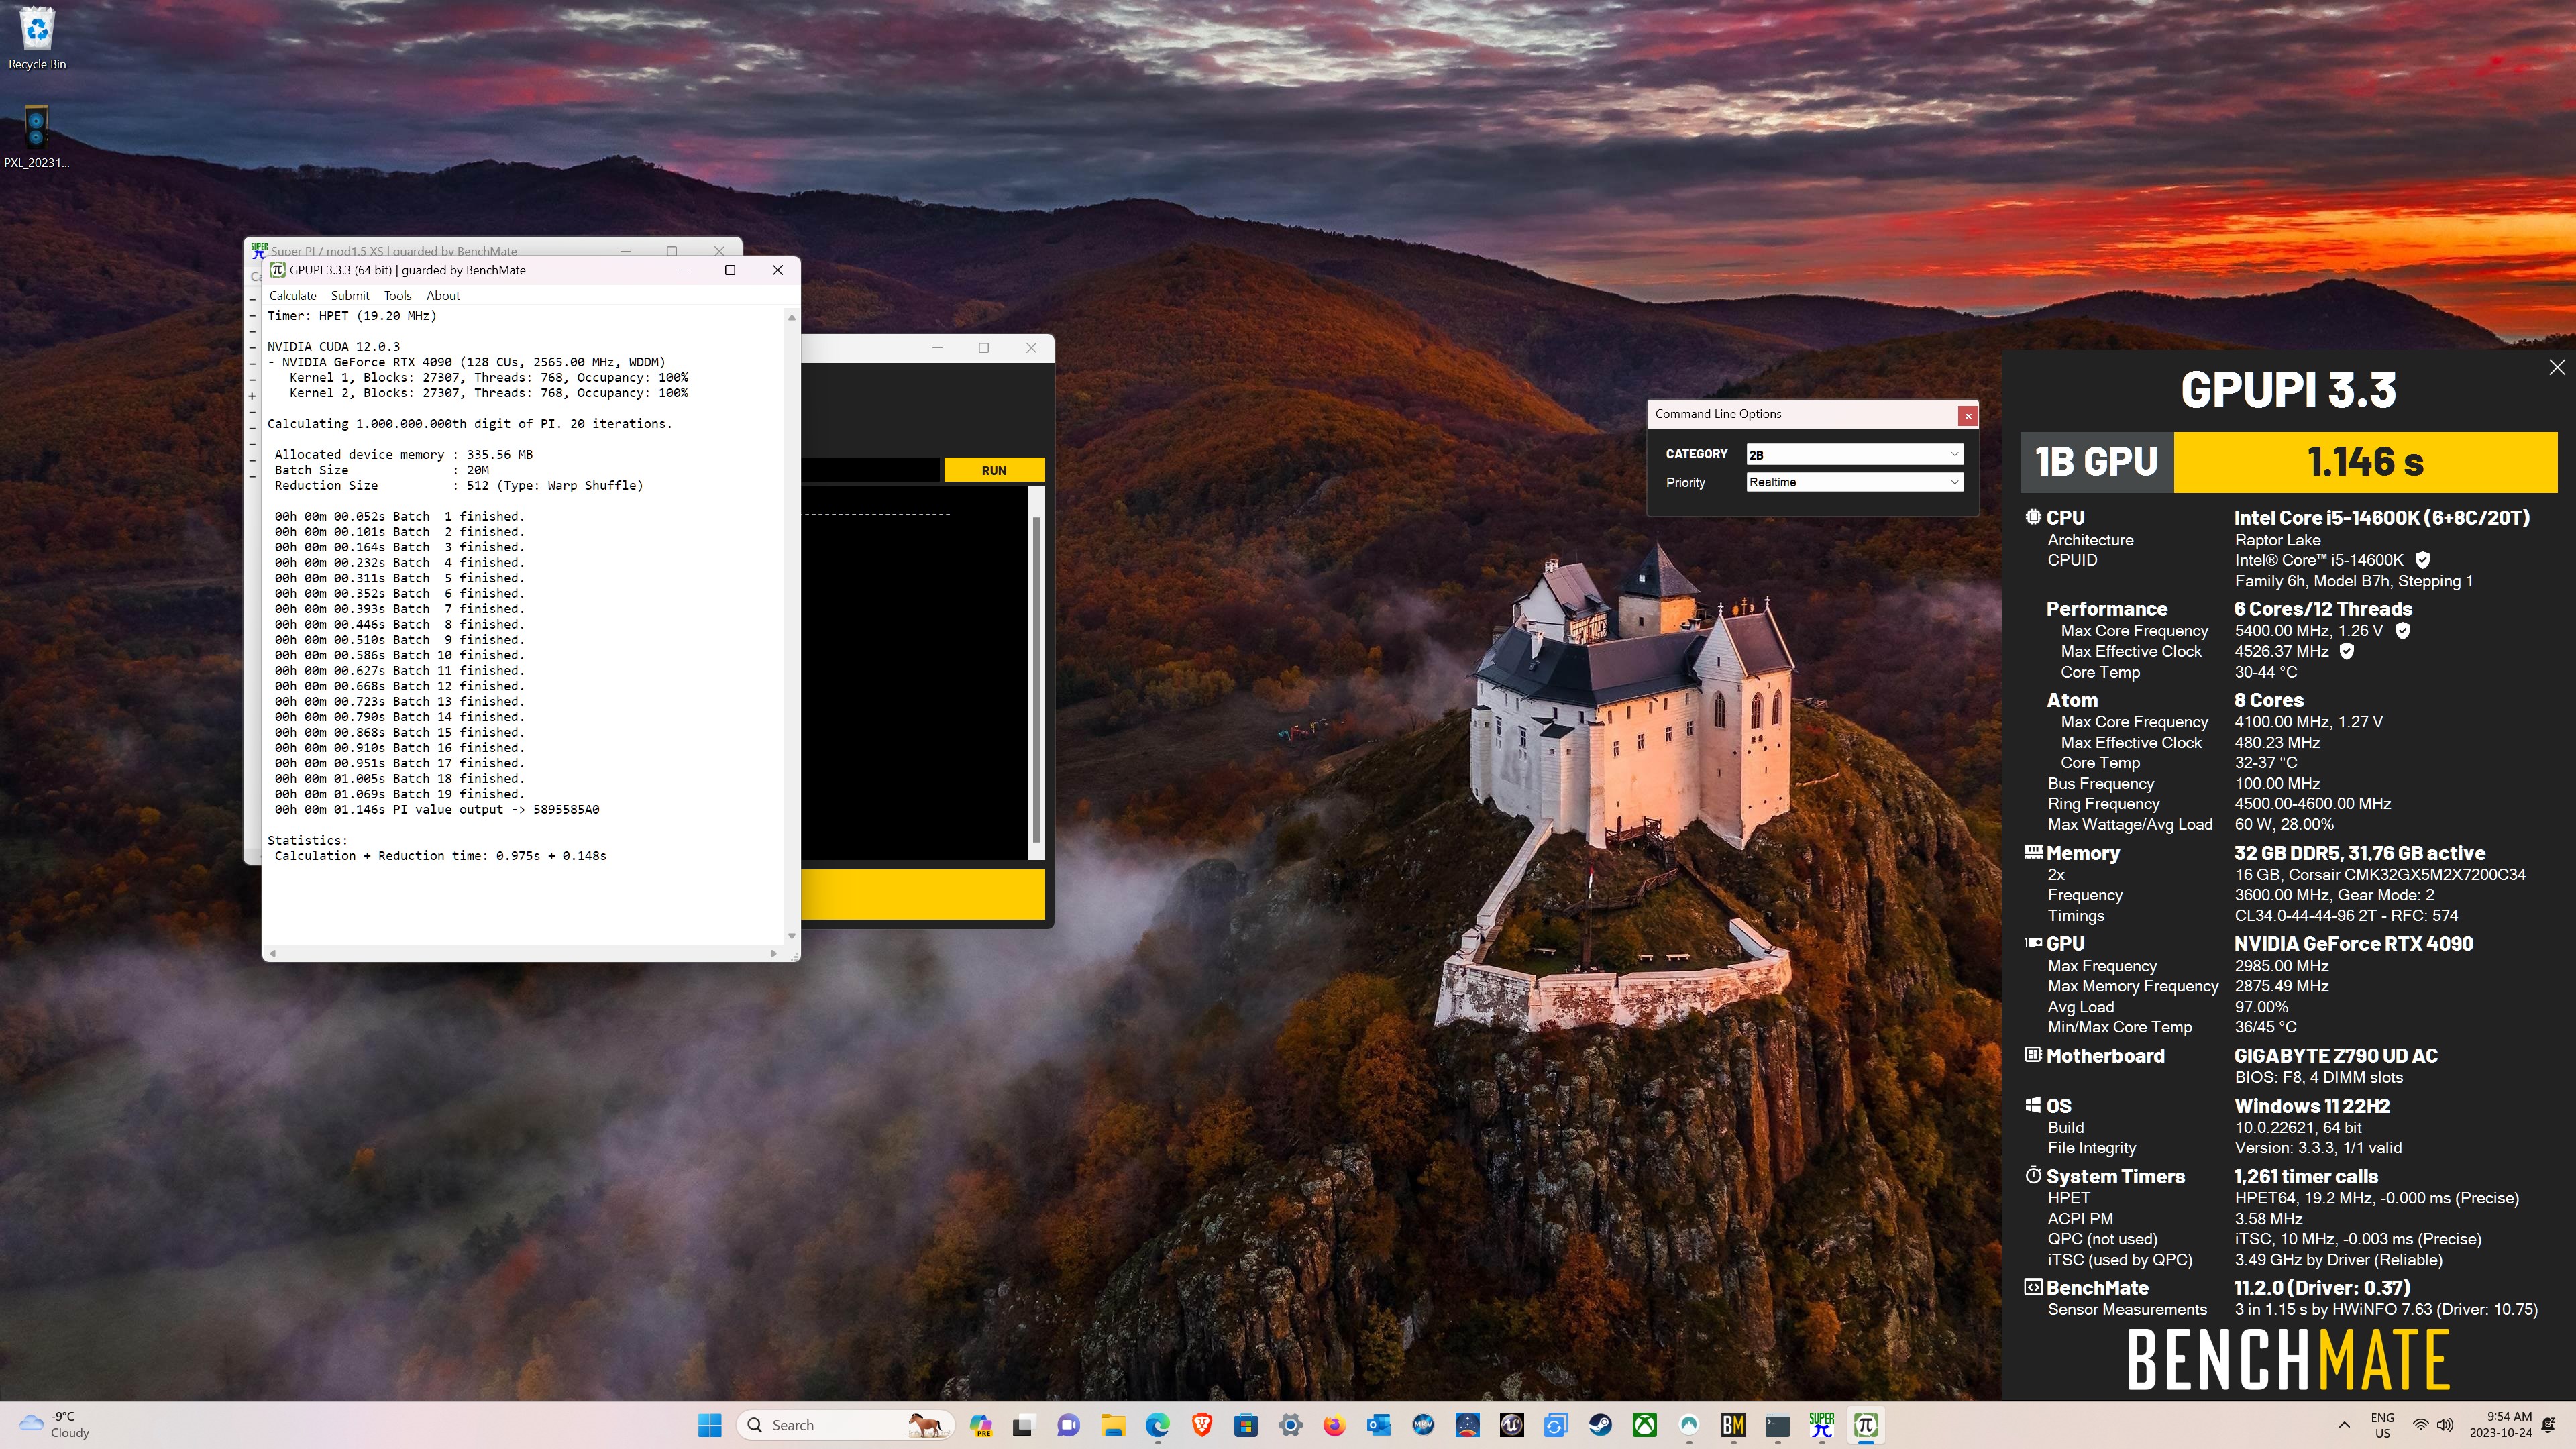
Task: Launch the purple video chat app
Action: click(1069, 1425)
